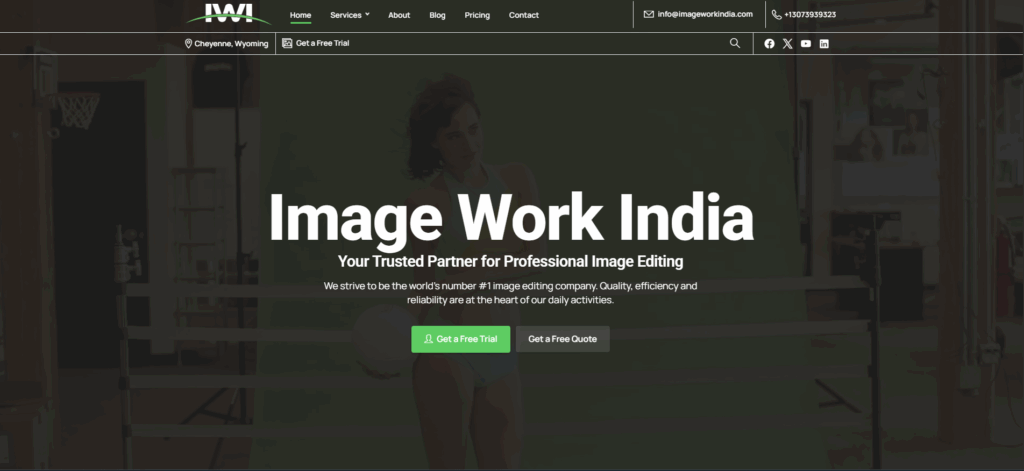Expand the Services dropdown menu
The width and height of the screenshot is (1024, 471).
click(x=349, y=15)
